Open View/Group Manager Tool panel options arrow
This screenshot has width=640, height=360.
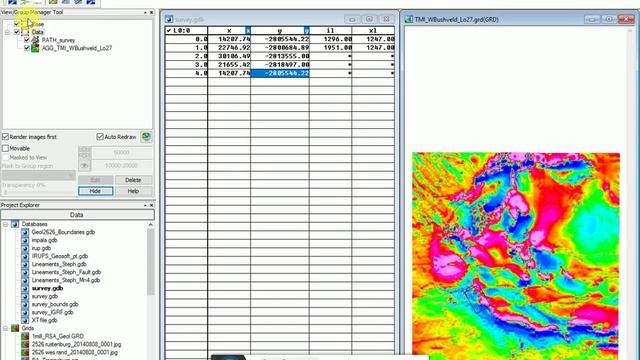[145, 13]
